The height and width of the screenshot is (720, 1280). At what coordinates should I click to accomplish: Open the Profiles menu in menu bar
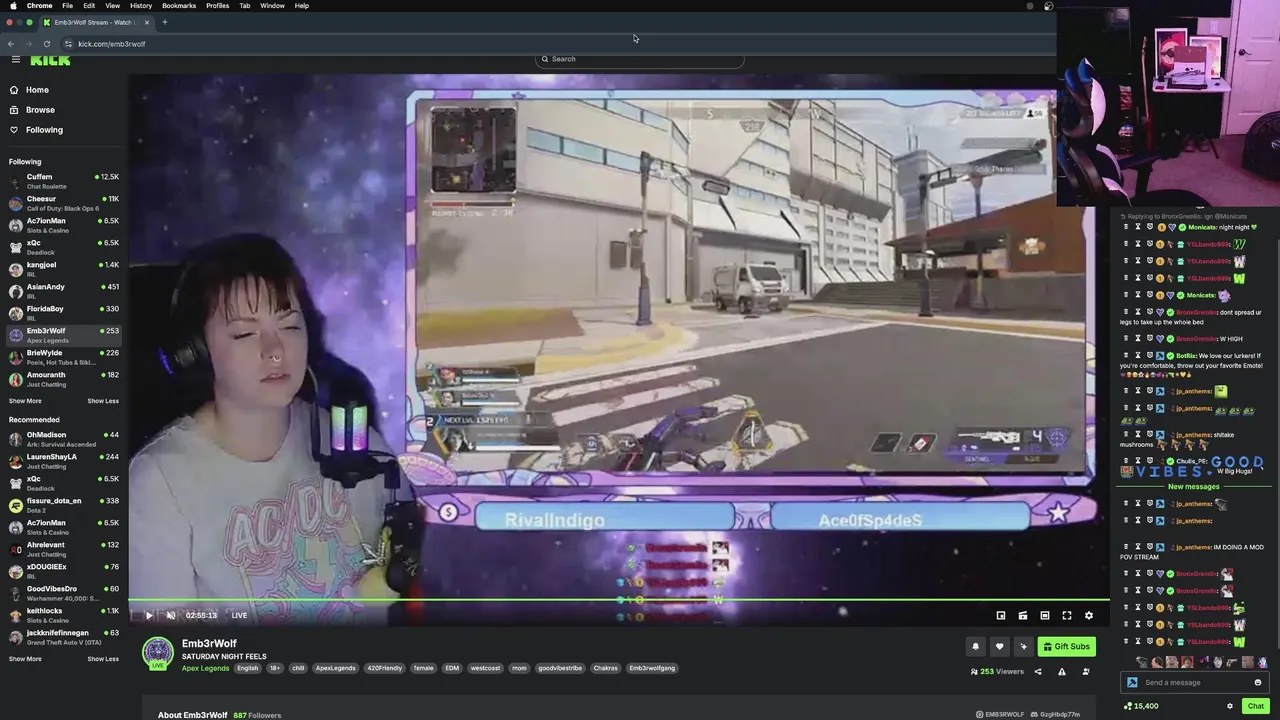(217, 6)
